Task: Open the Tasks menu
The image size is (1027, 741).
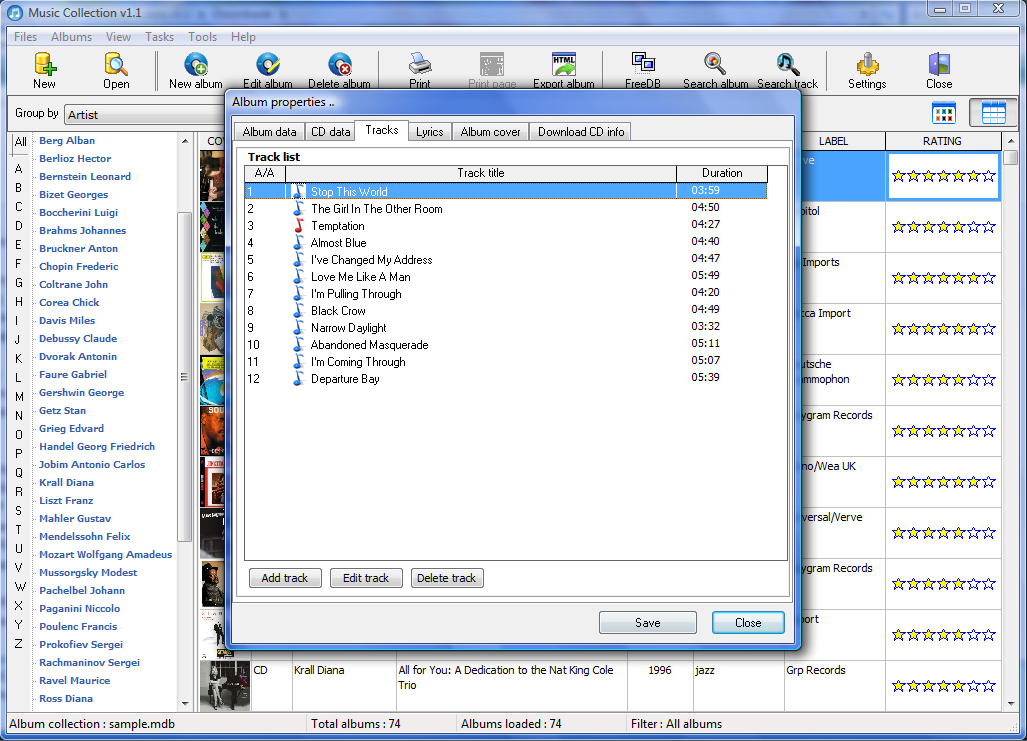Action: [x=159, y=37]
